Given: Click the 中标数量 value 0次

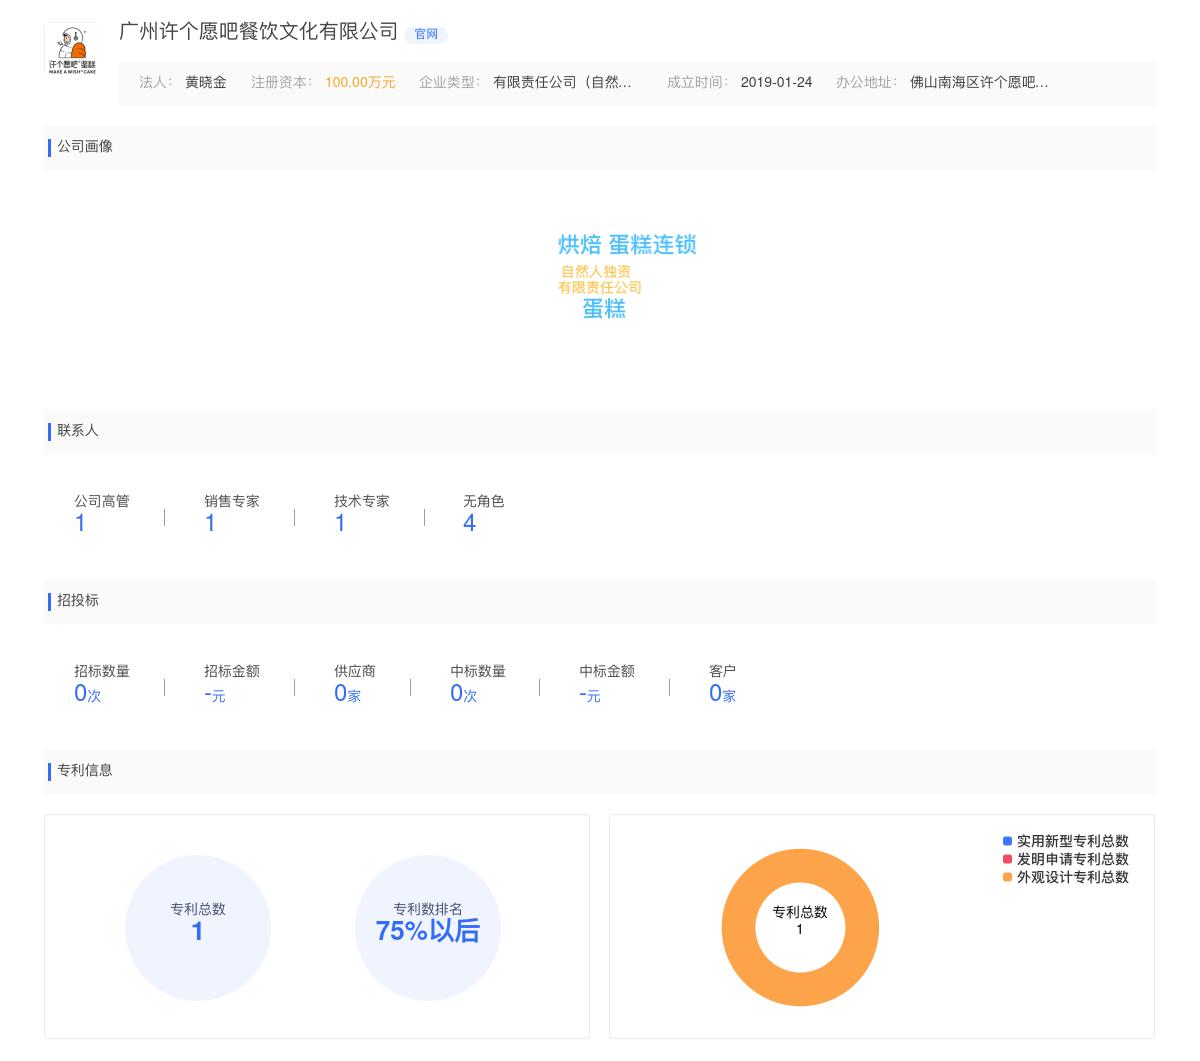Looking at the screenshot, I should [464, 693].
